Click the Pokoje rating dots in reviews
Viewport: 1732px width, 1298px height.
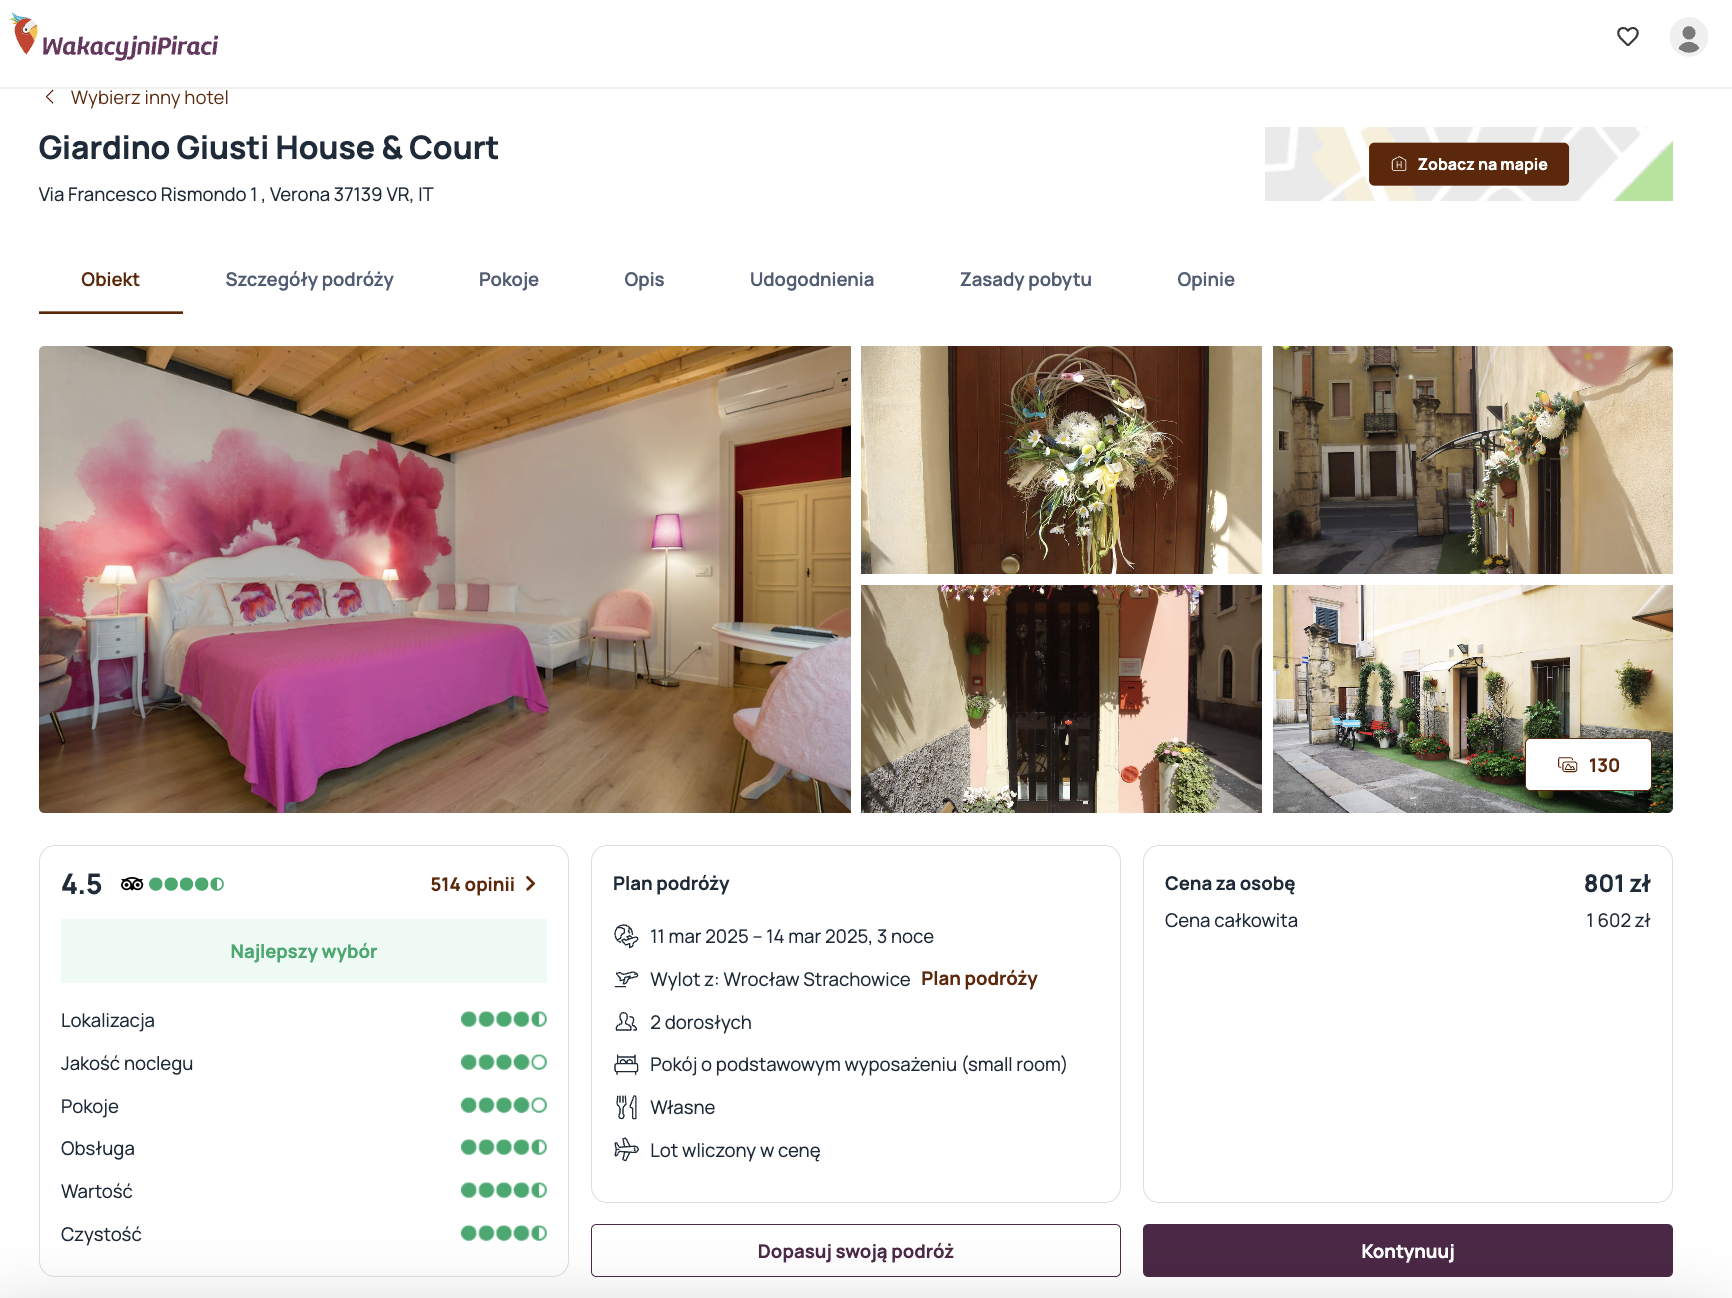coord(504,1105)
